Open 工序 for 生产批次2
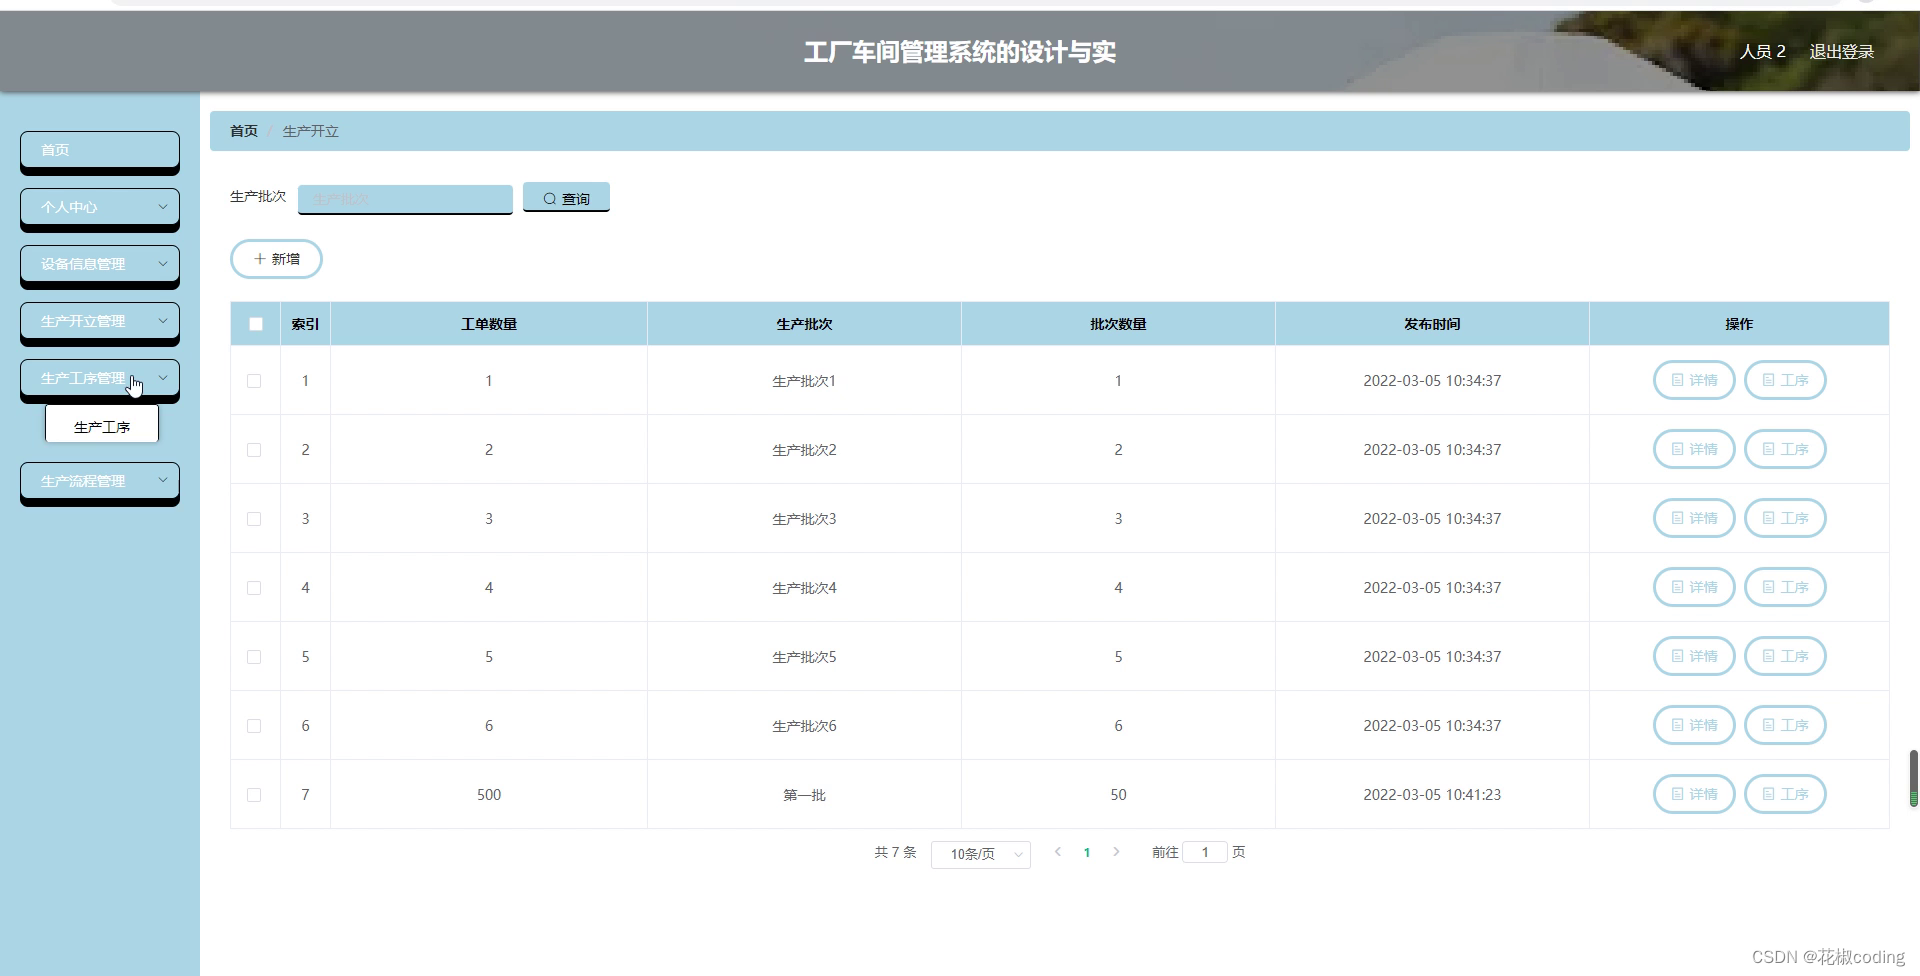Screen dimensions: 1920x976 point(1785,449)
